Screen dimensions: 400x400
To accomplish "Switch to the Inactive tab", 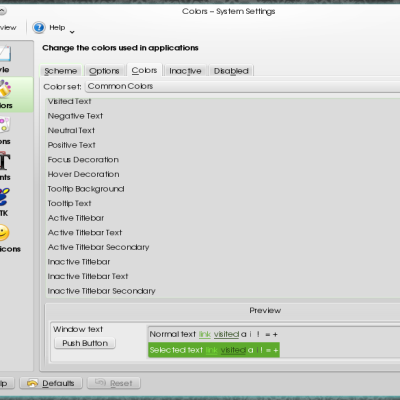I will [185, 71].
